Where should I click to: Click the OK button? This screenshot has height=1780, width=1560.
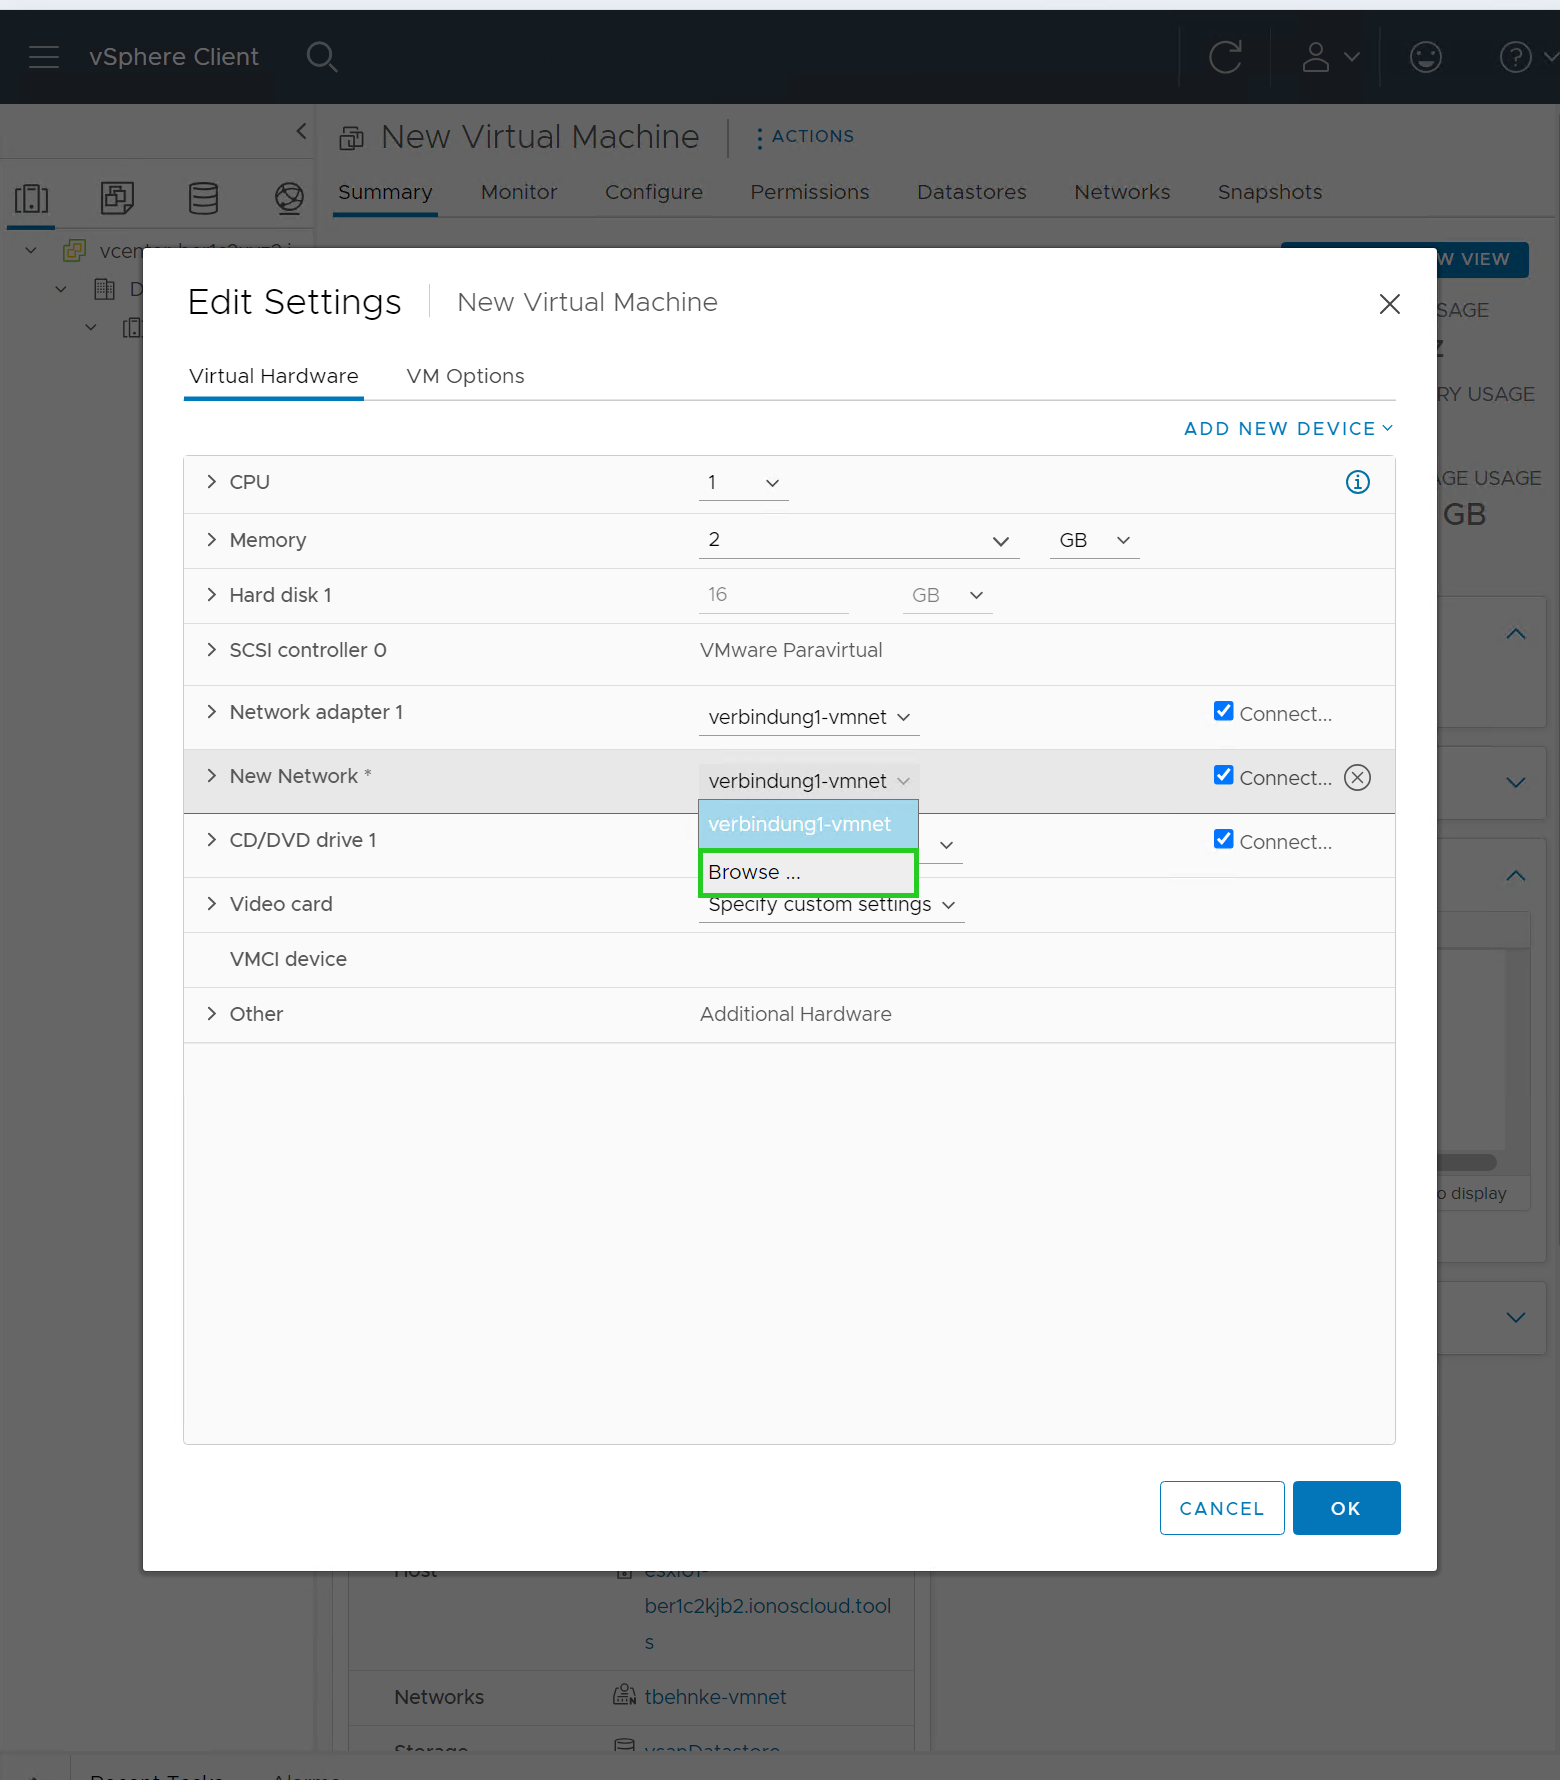point(1345,1508)
